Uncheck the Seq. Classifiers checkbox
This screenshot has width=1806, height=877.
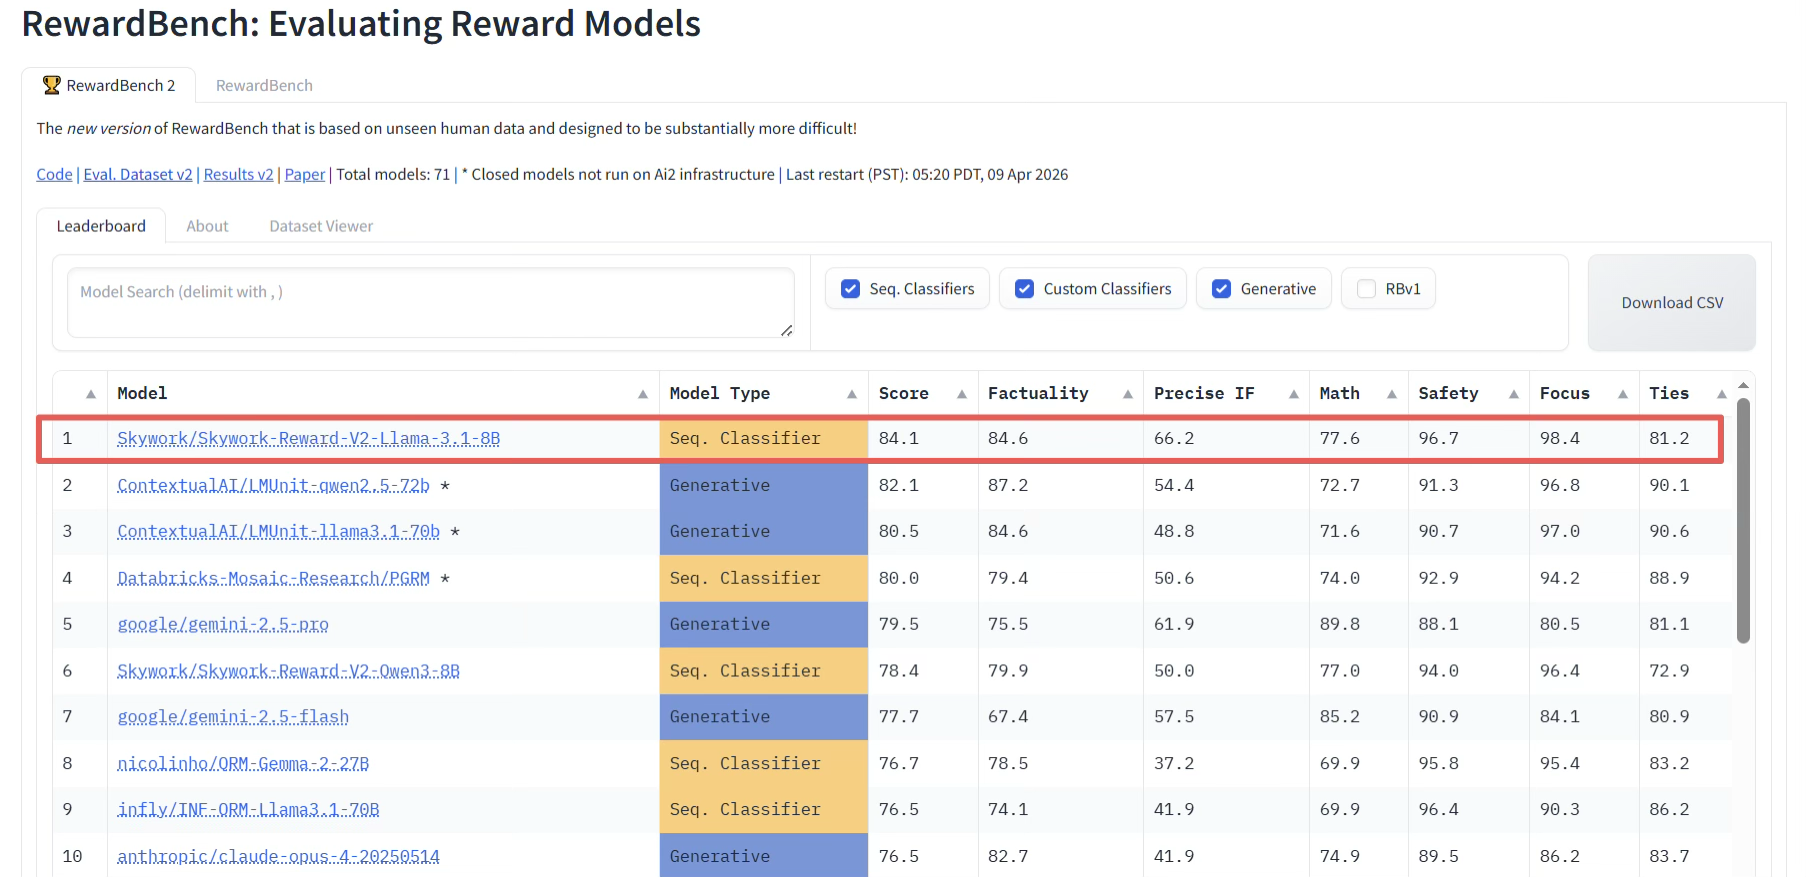tap(851, 289)
